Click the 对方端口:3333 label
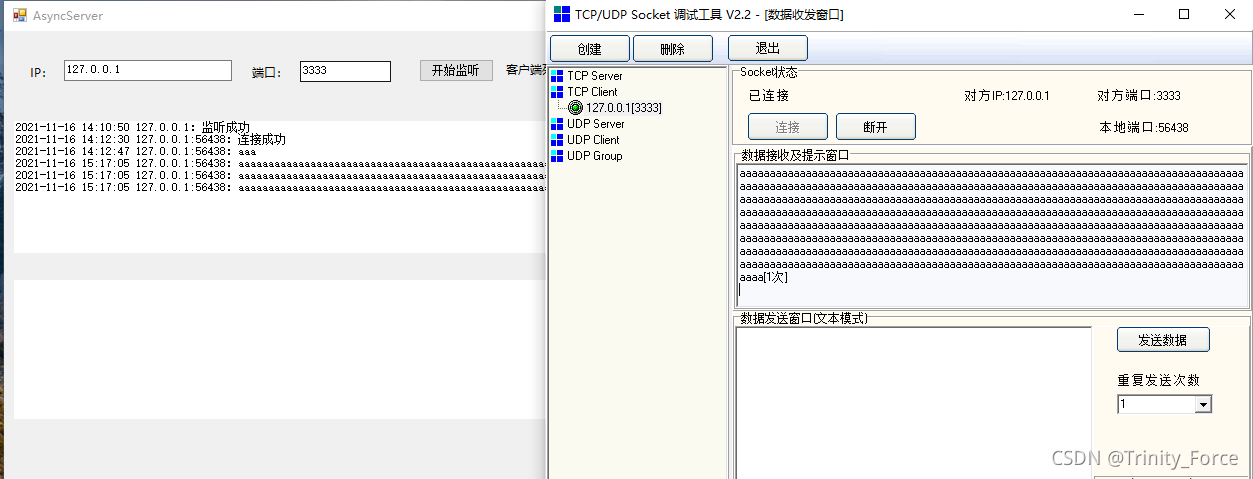Screen dimensions: 1253x479 tap(1139, 96)
